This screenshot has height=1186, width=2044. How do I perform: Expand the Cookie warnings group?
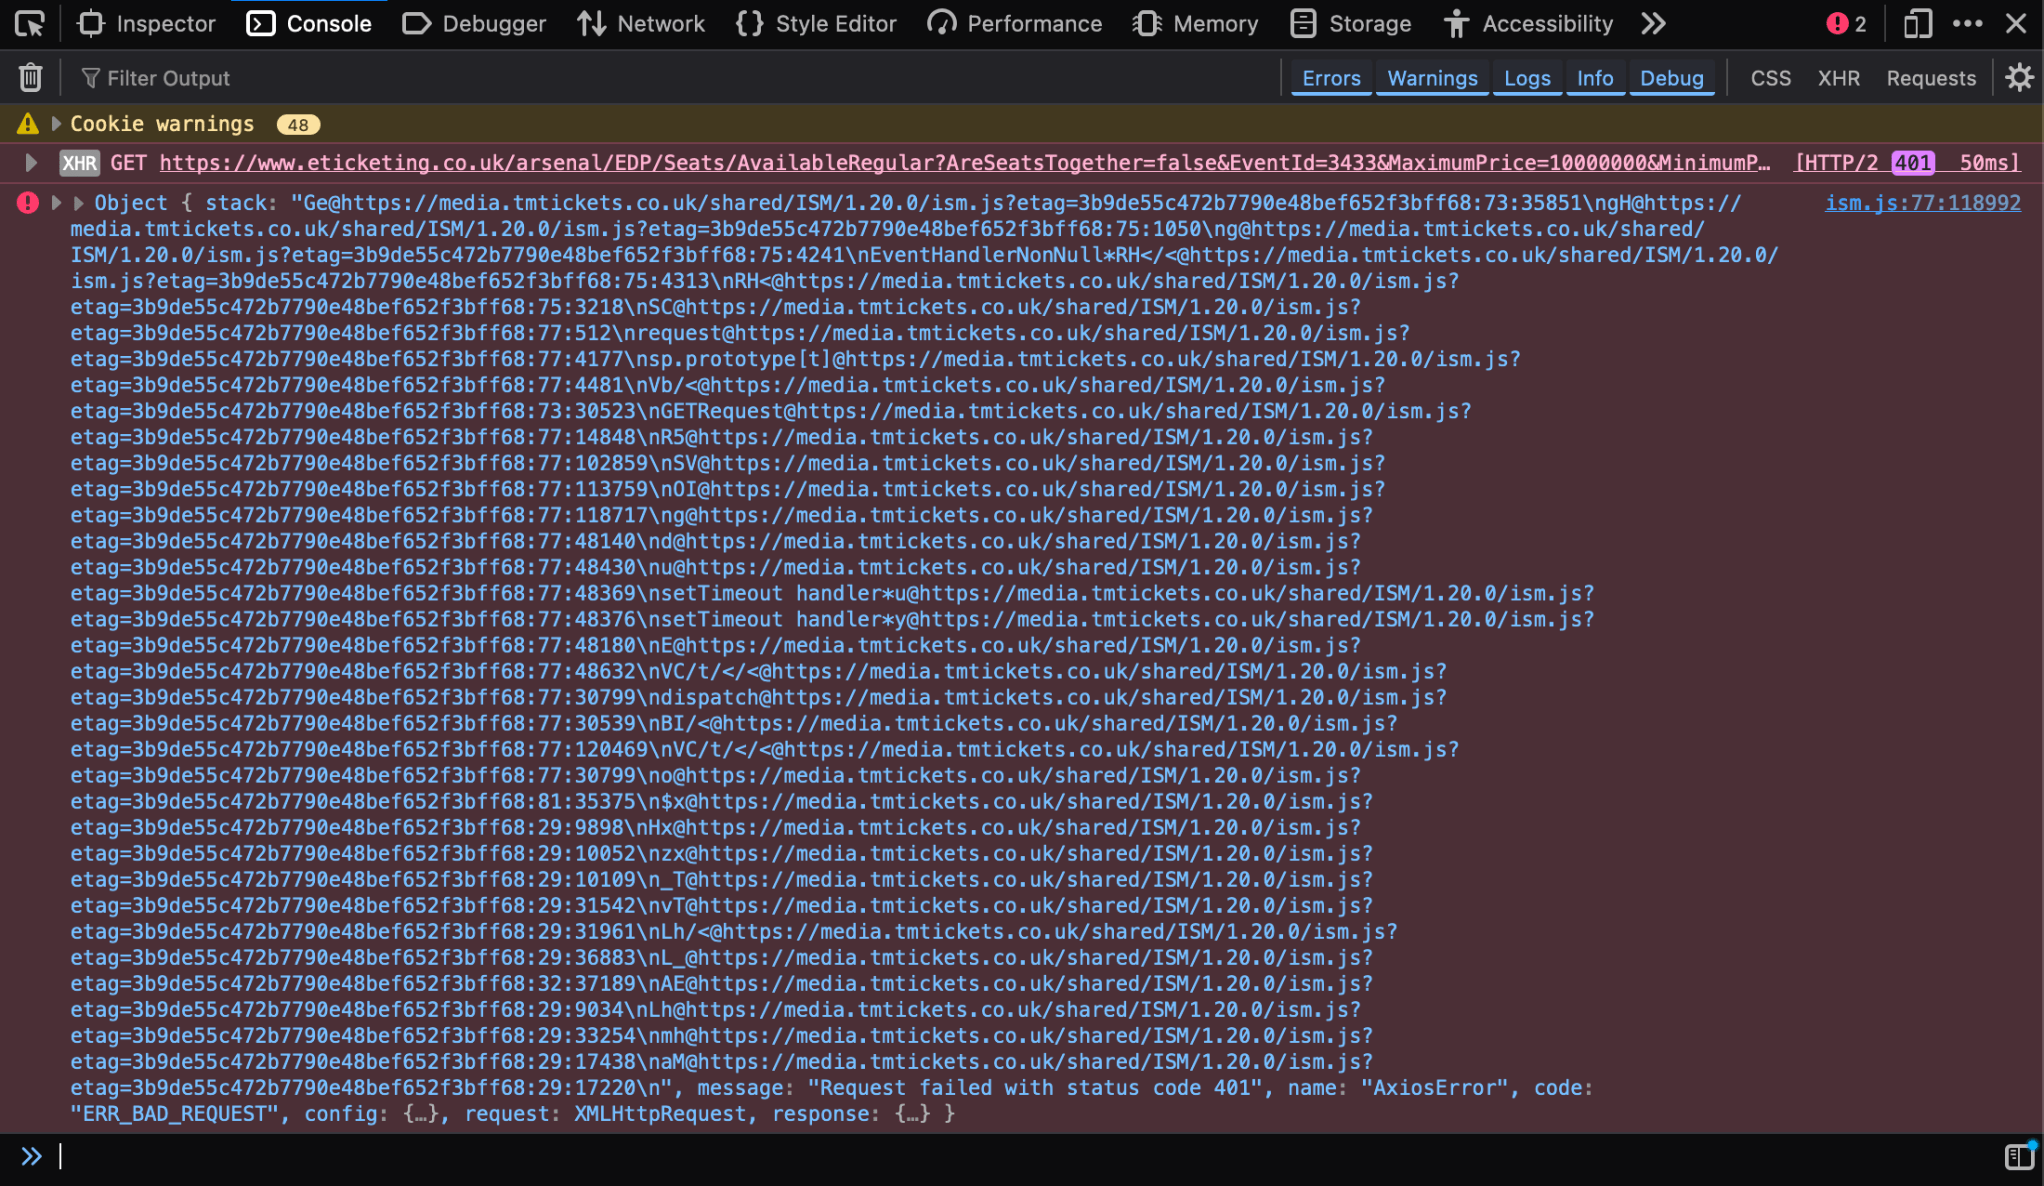(57, 124)
